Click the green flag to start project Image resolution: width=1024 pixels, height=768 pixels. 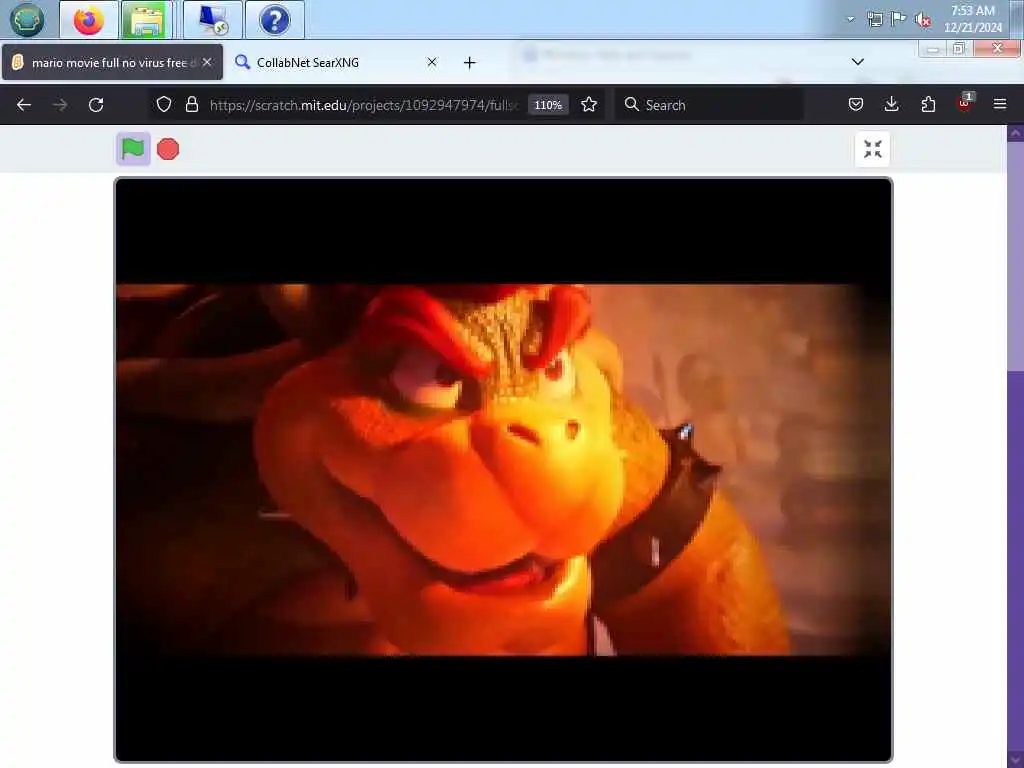(133, 149)
